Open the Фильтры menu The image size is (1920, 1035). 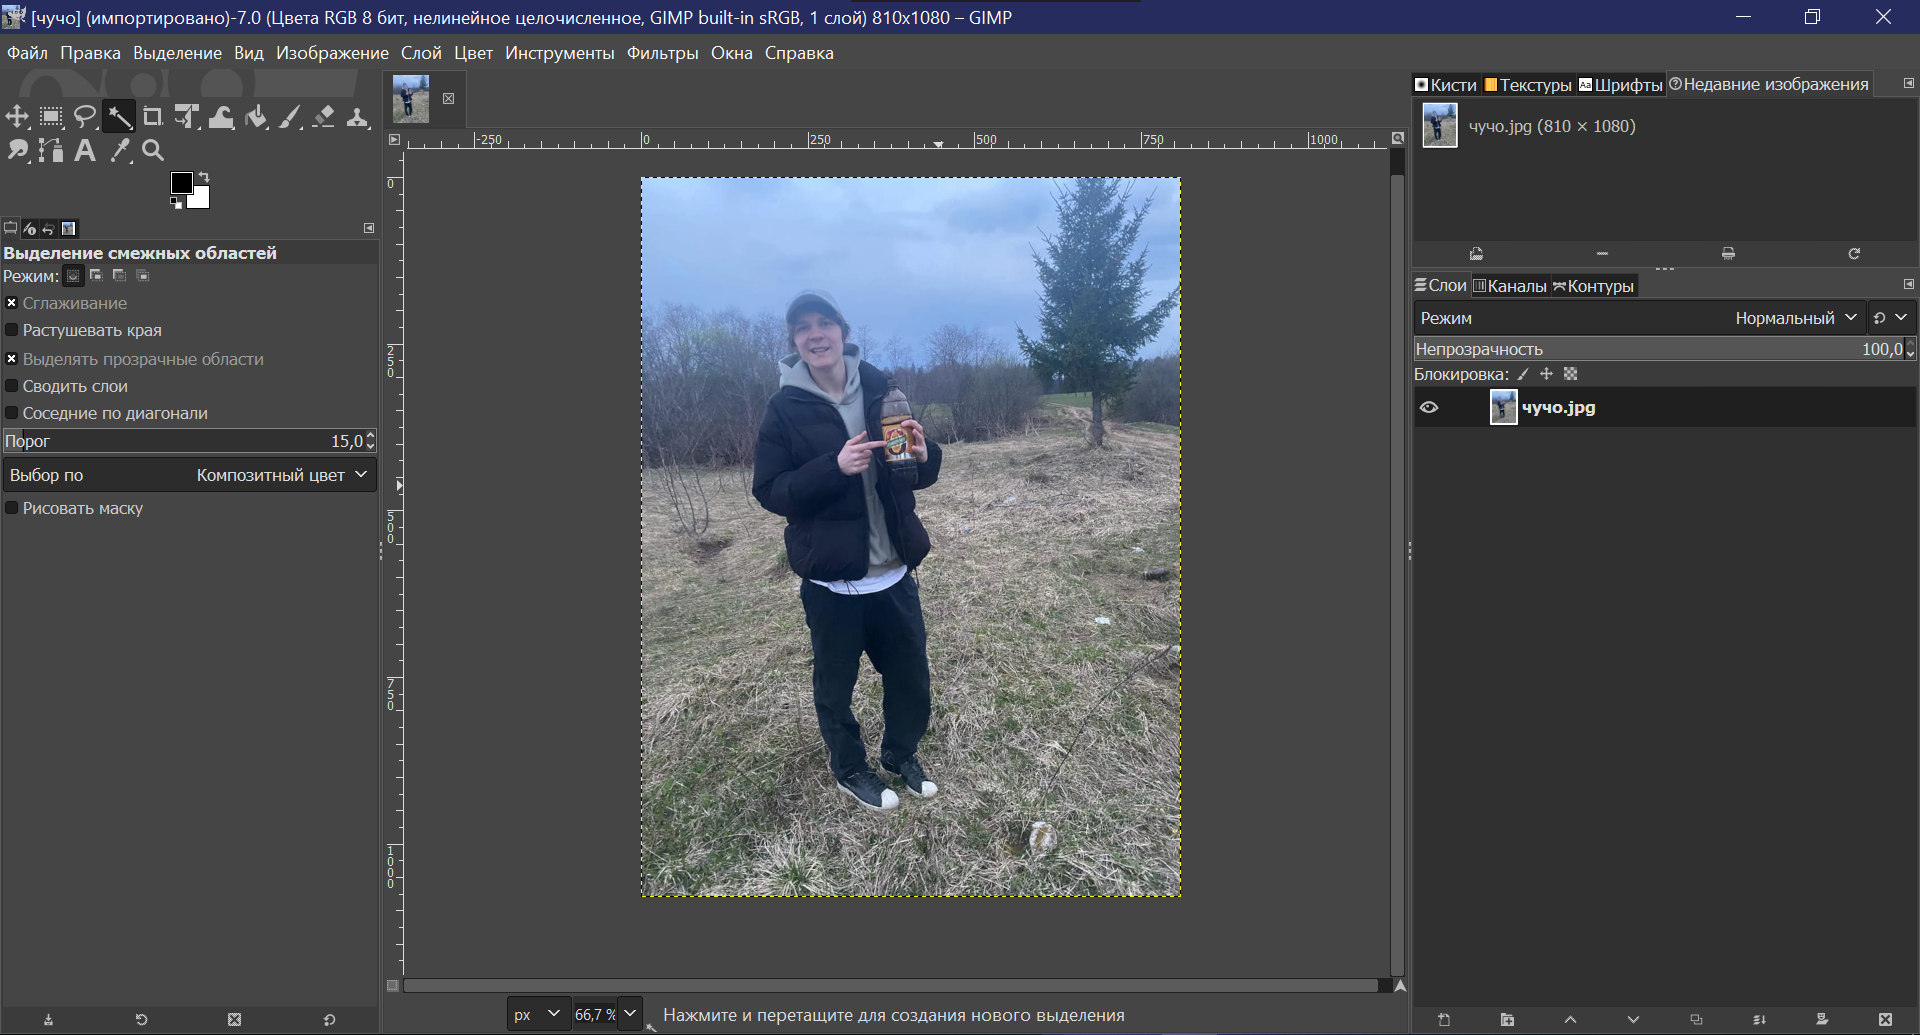click(x=662, y=53)
